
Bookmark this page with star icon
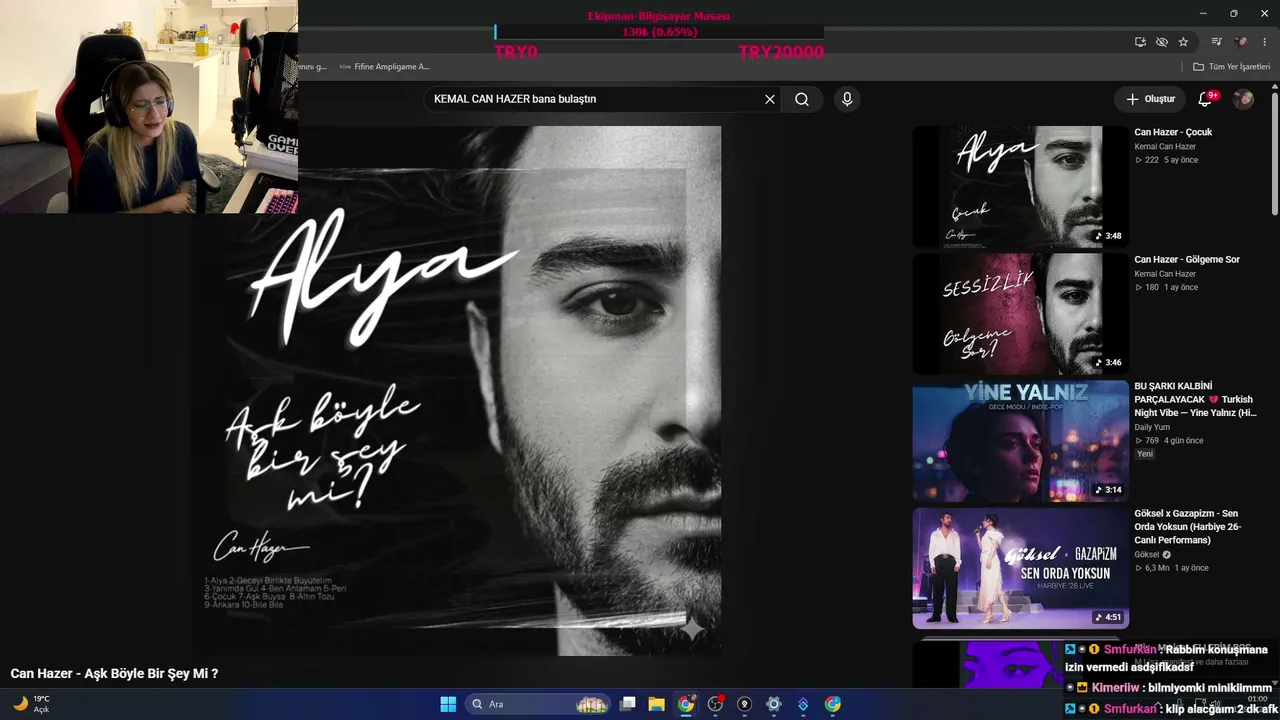(1184, 42)
